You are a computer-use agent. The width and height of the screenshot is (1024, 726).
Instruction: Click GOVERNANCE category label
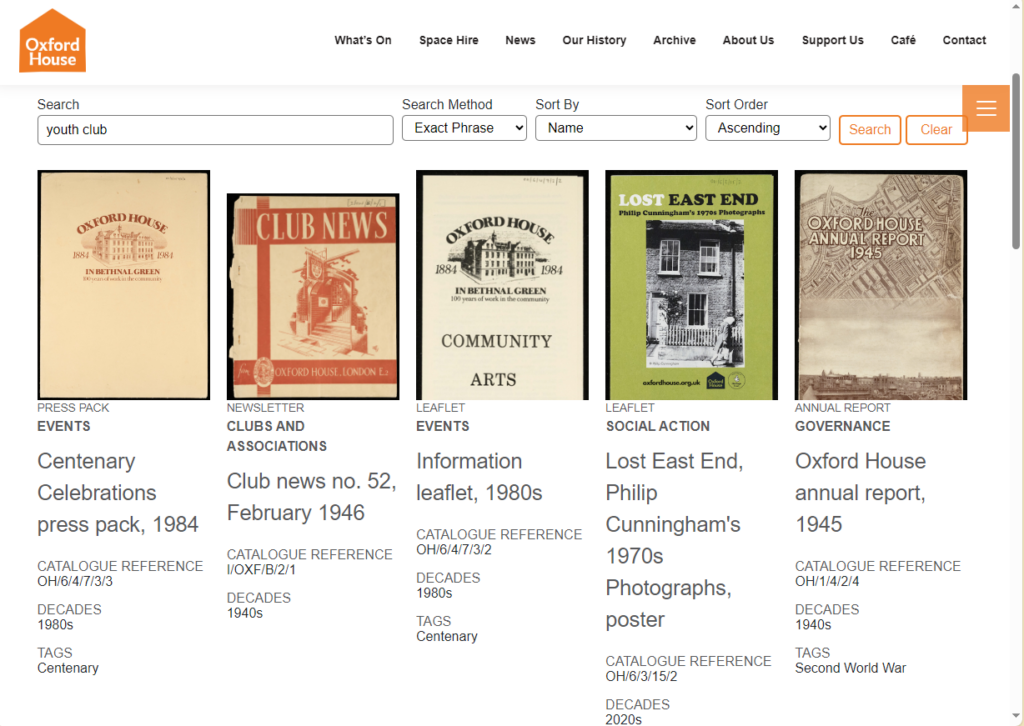point(842,426)
